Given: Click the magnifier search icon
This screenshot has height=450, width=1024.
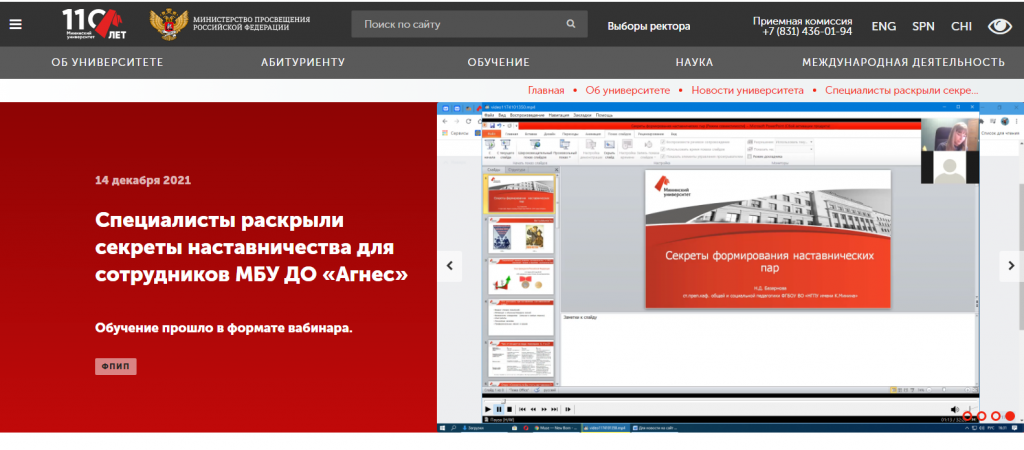Looking at the screenshot, I should tap(571, 24).
